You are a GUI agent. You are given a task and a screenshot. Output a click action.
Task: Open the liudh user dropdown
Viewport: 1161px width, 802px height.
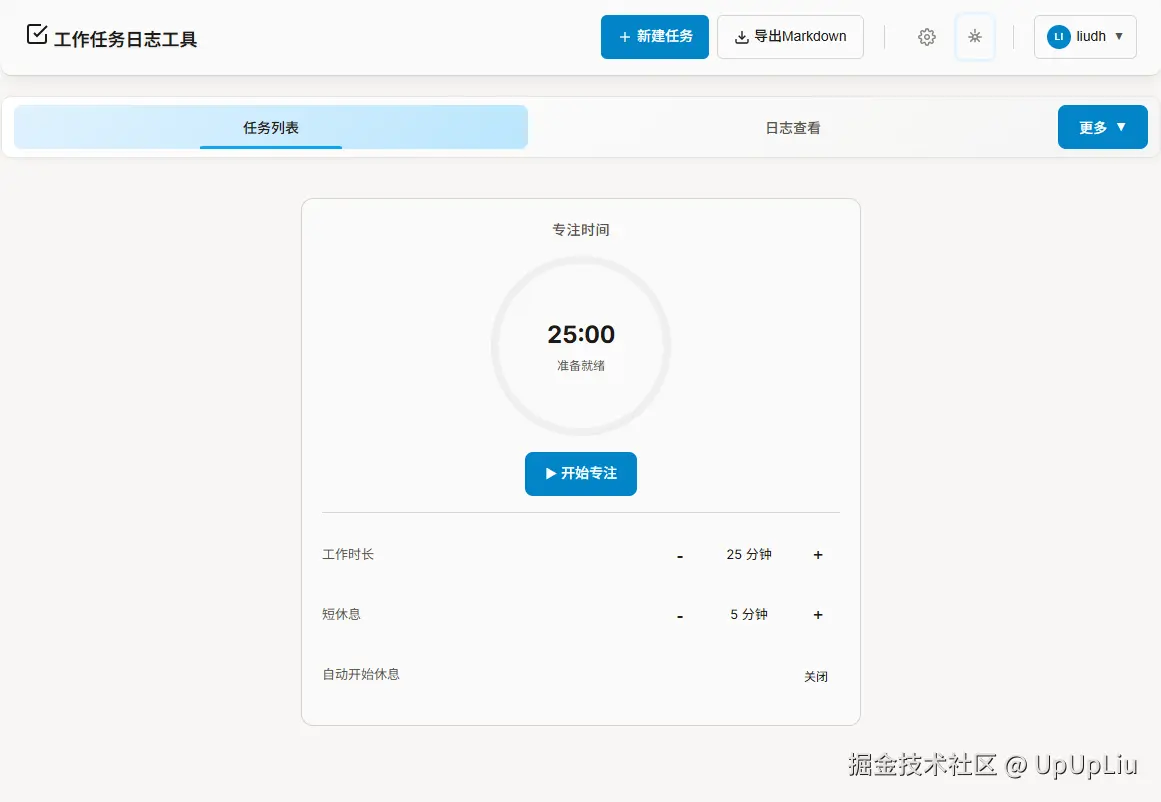(1085, 37)
